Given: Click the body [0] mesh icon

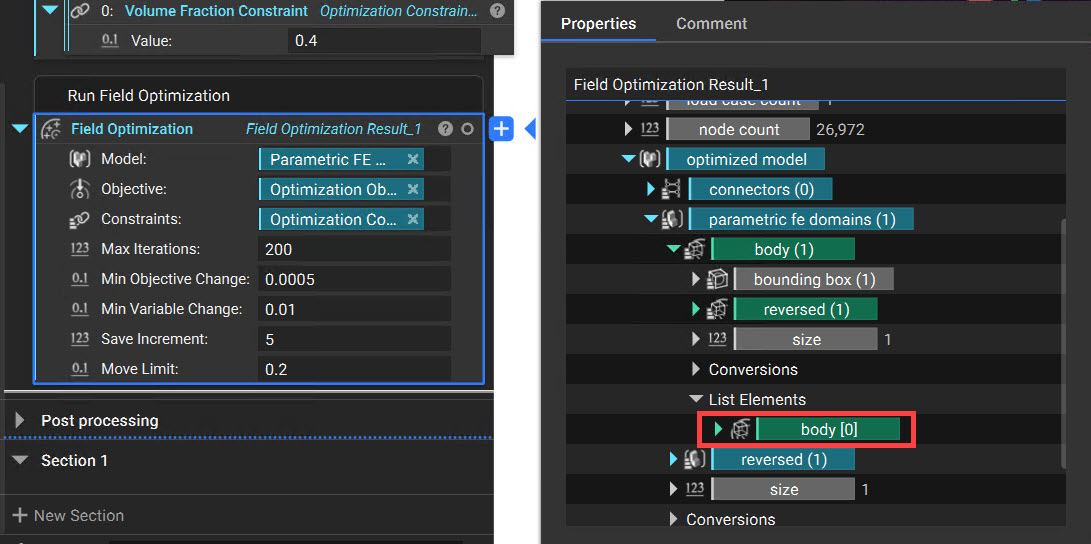Looking at the screenshot, I should (741, 430).
